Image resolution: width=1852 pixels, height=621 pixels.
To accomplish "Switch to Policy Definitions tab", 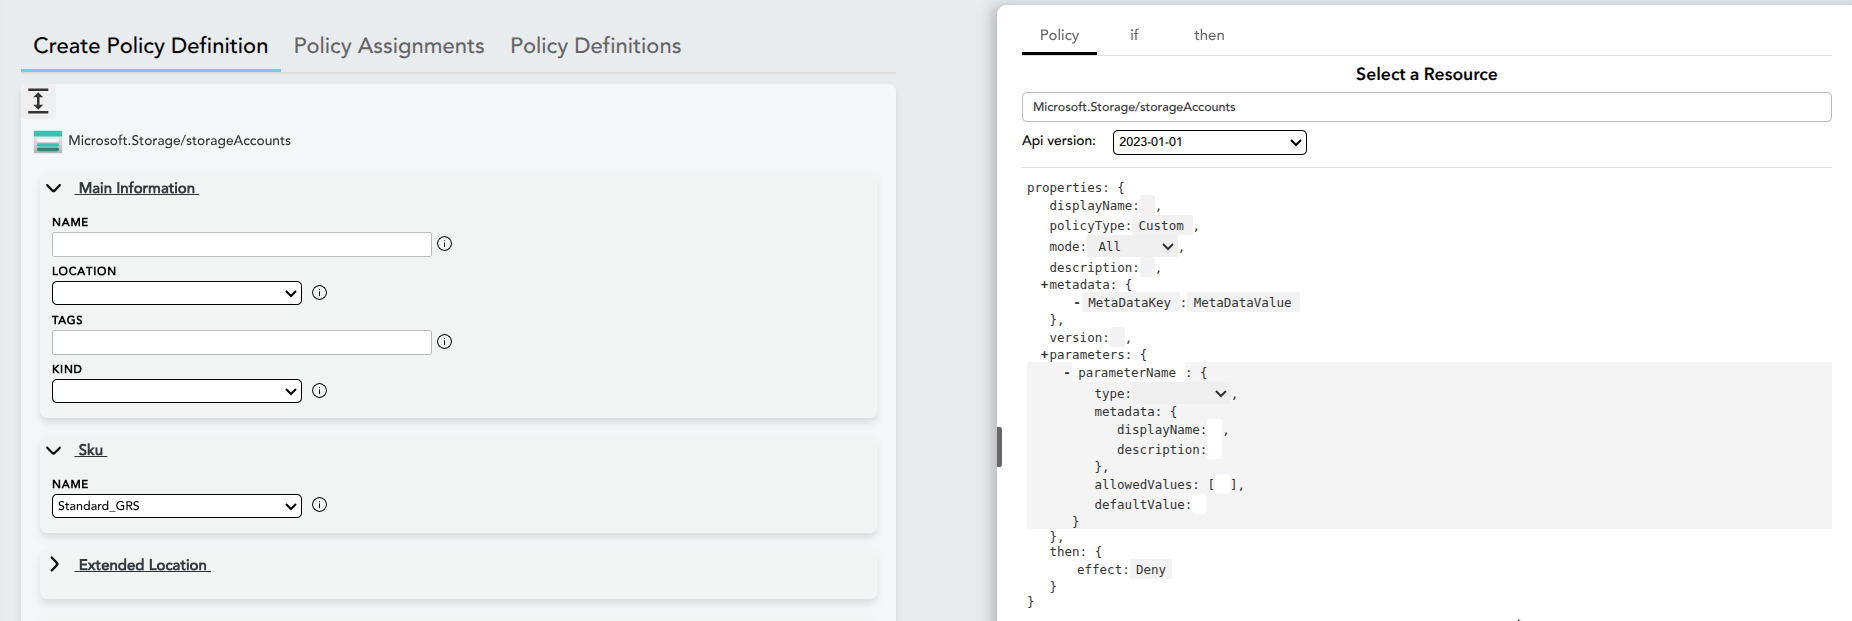I will [596, 46].
